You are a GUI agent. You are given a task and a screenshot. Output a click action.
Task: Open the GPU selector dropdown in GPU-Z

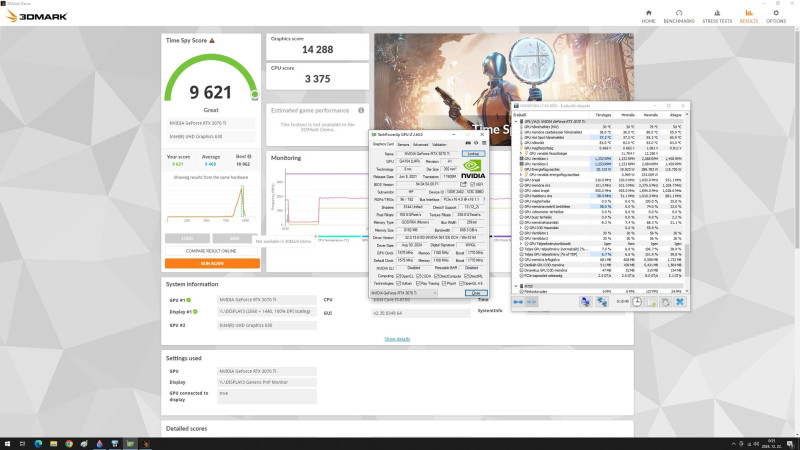coord(404,293)
